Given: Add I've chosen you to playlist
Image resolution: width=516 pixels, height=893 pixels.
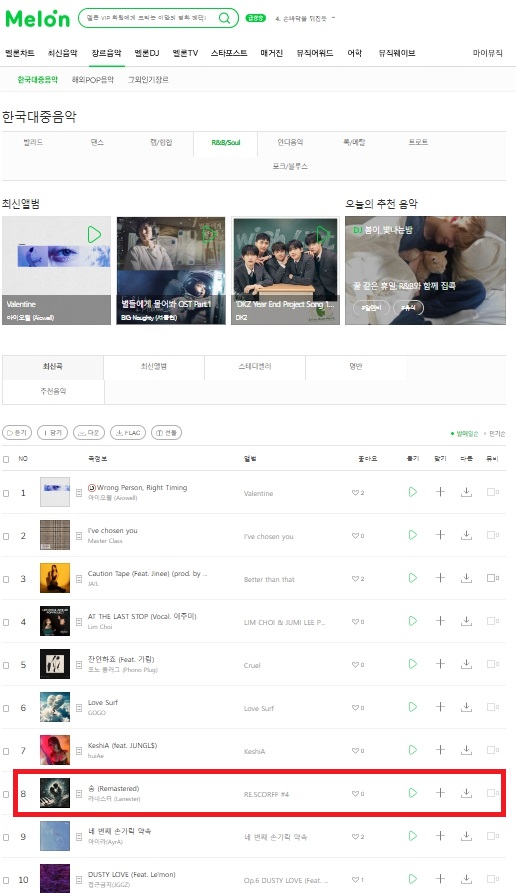Looking at the screenshot, I should 440,535.
